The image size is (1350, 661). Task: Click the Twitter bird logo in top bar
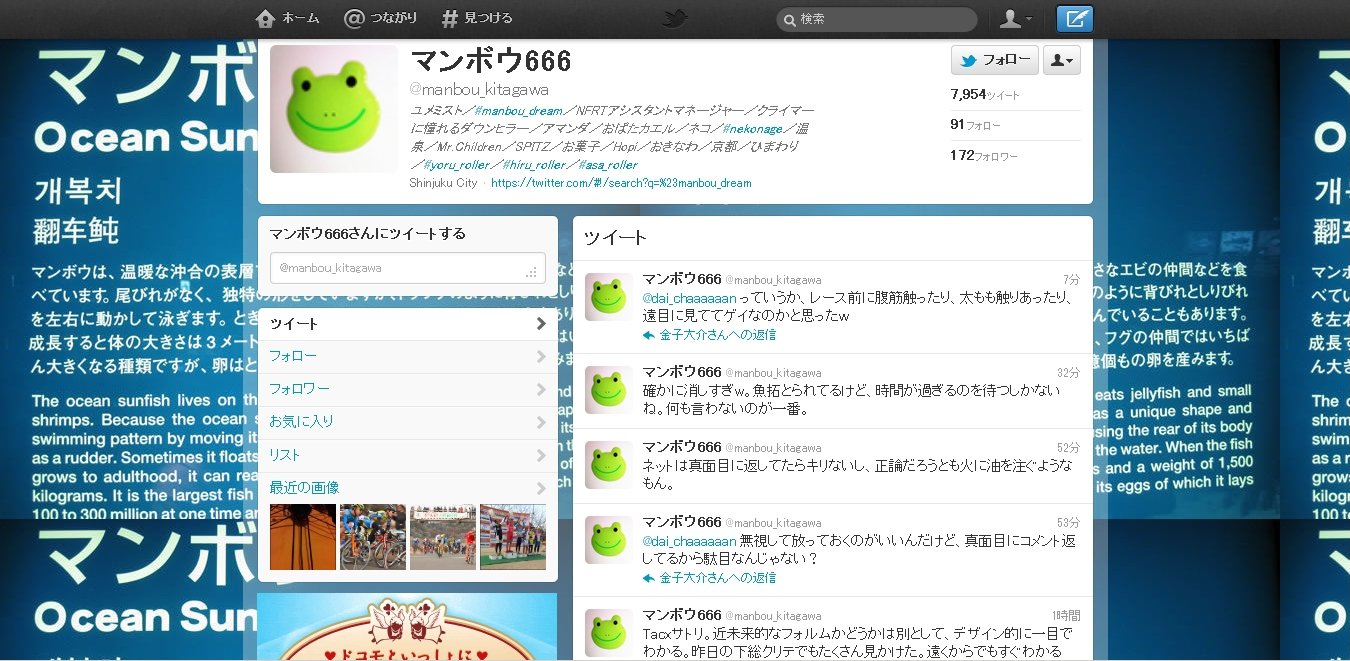pos(676,19)
